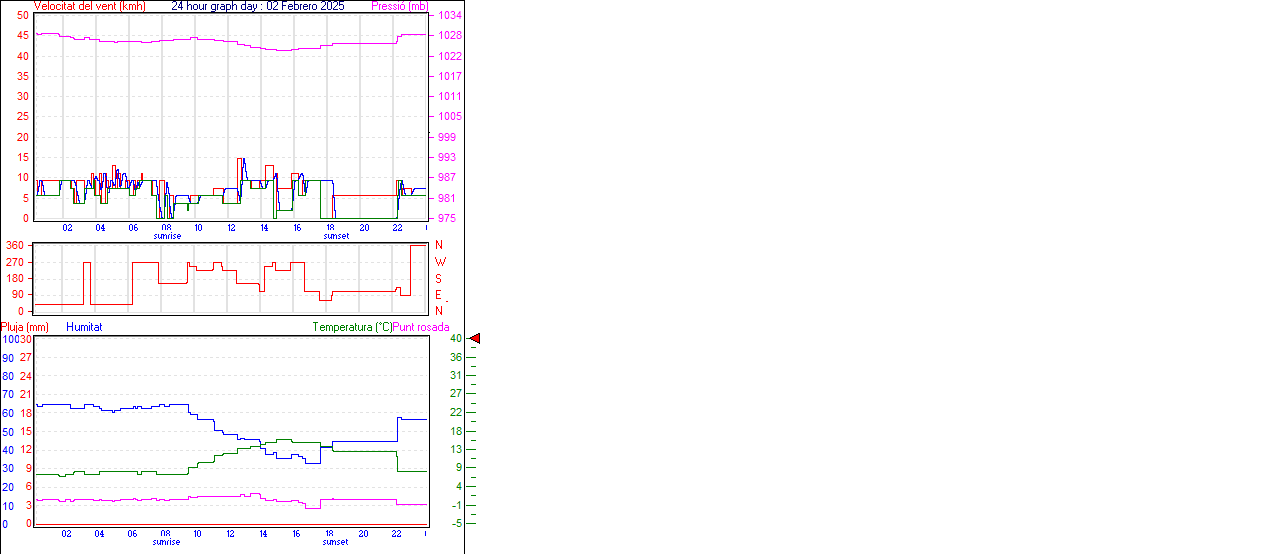
Task: Click the 'E' wind direction compass label
Action: [x=439, y=294]
